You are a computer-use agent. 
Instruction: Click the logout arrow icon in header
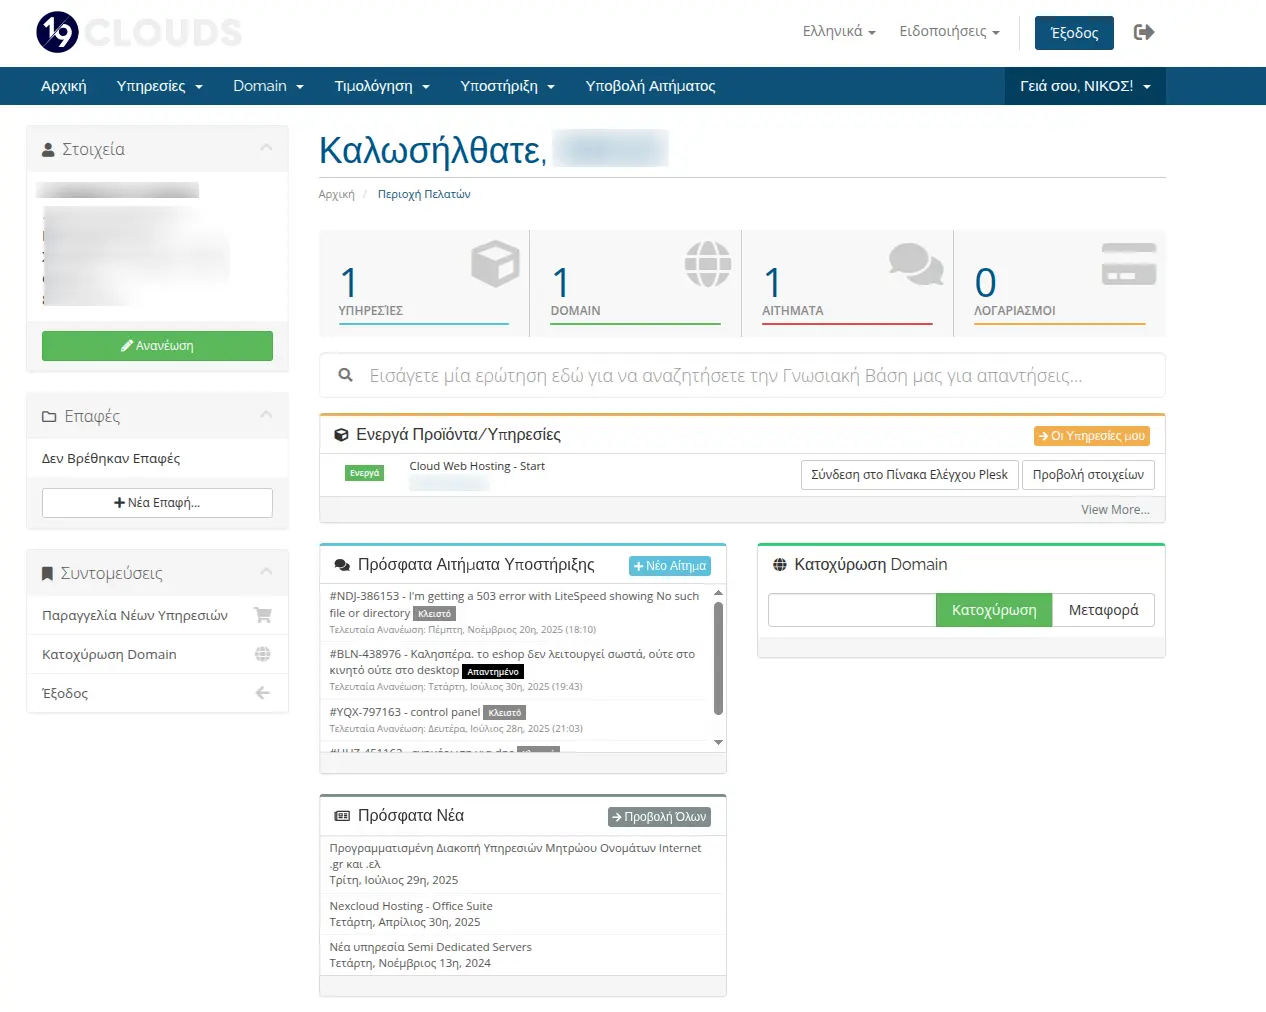(1144, 33)
